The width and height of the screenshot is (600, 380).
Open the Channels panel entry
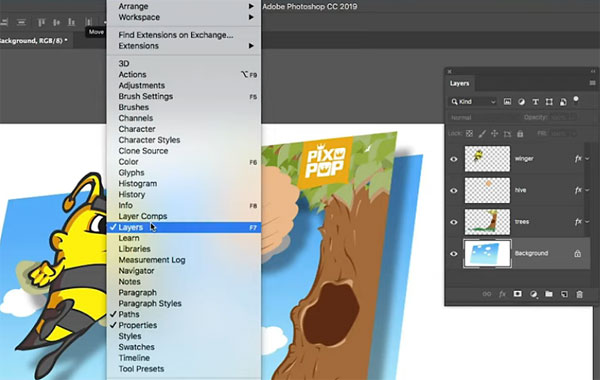click(184, 118)
